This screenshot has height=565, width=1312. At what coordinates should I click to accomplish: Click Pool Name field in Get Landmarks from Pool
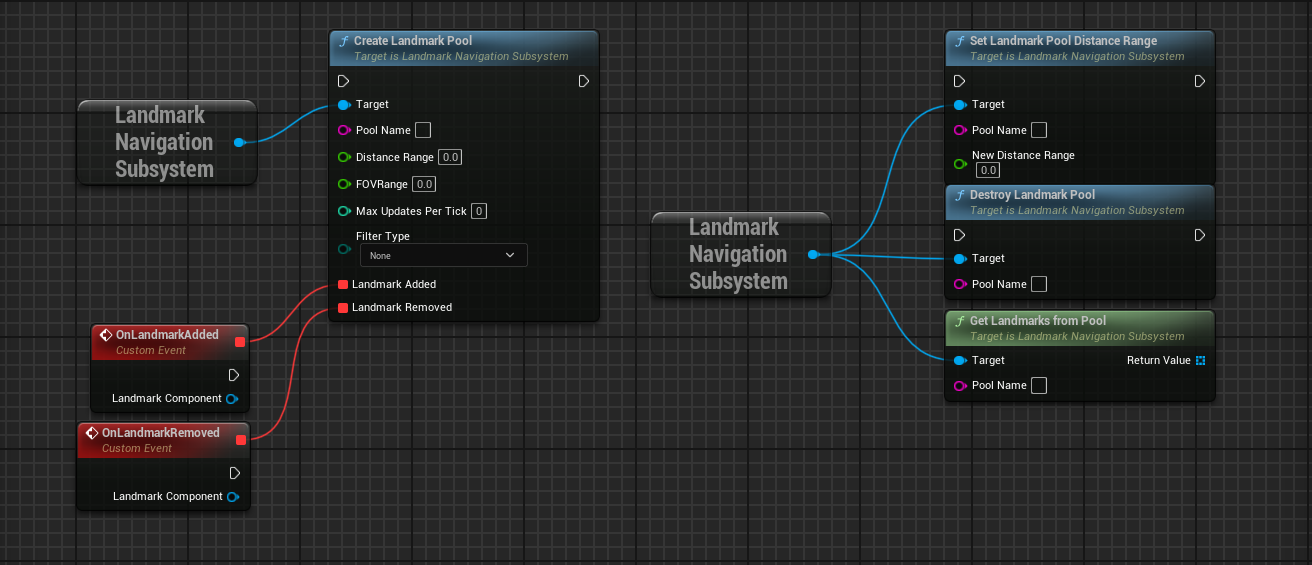pyautogui.click(x=1039, y=385)
